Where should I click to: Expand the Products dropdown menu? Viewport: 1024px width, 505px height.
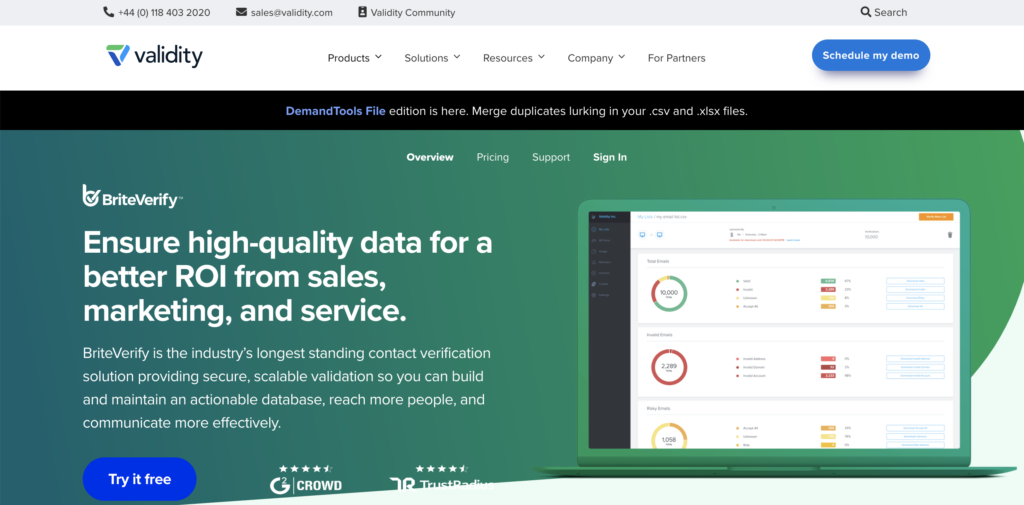[x=355, y=58]
